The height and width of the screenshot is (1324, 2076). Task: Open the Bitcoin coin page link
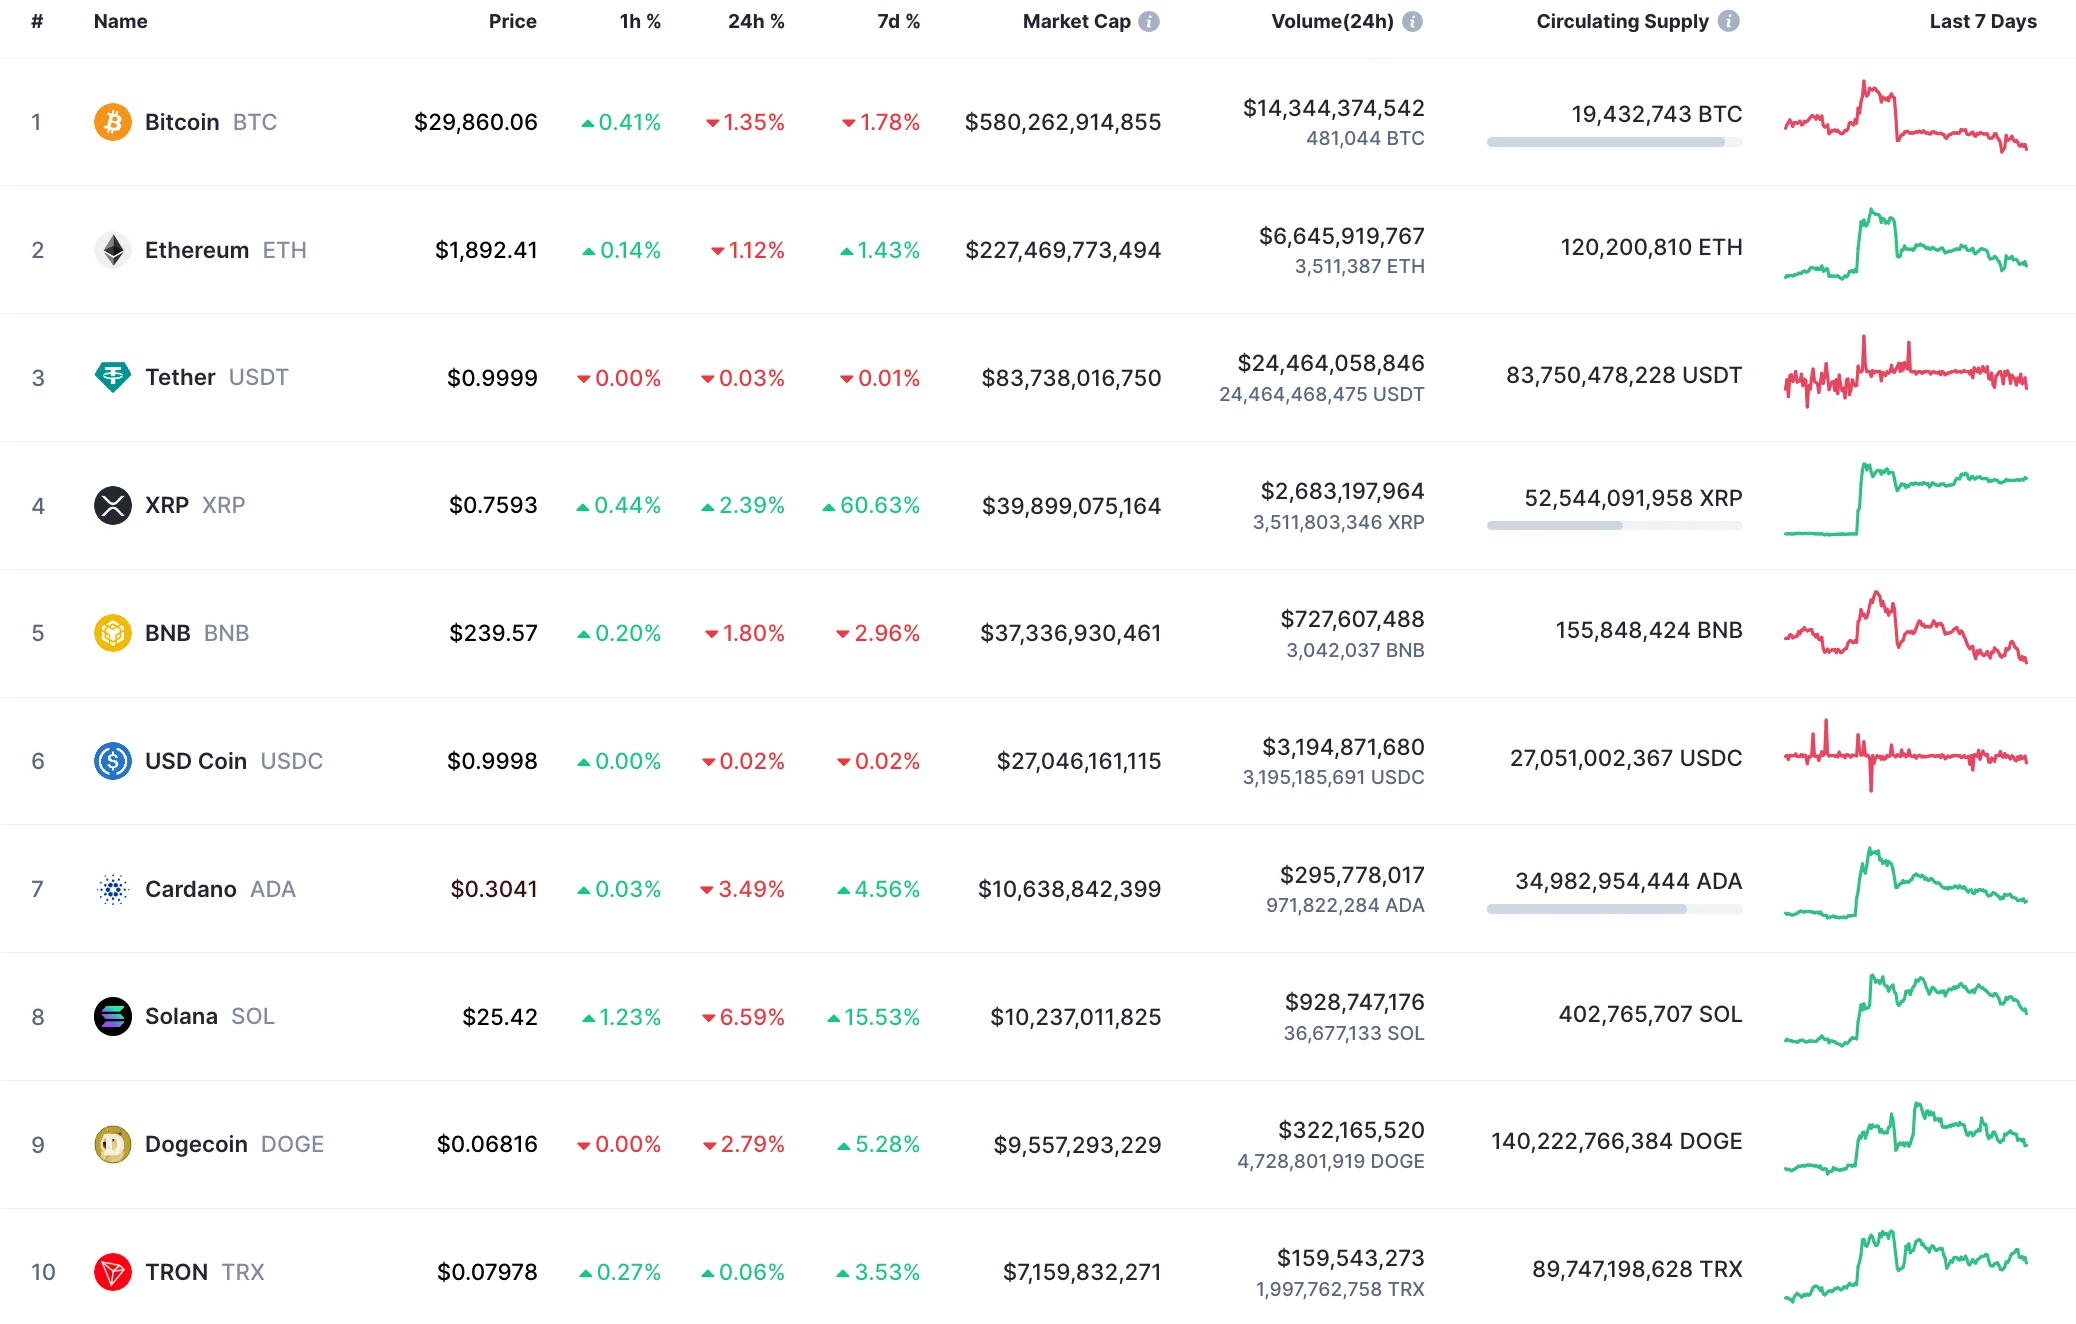[183, 122]
